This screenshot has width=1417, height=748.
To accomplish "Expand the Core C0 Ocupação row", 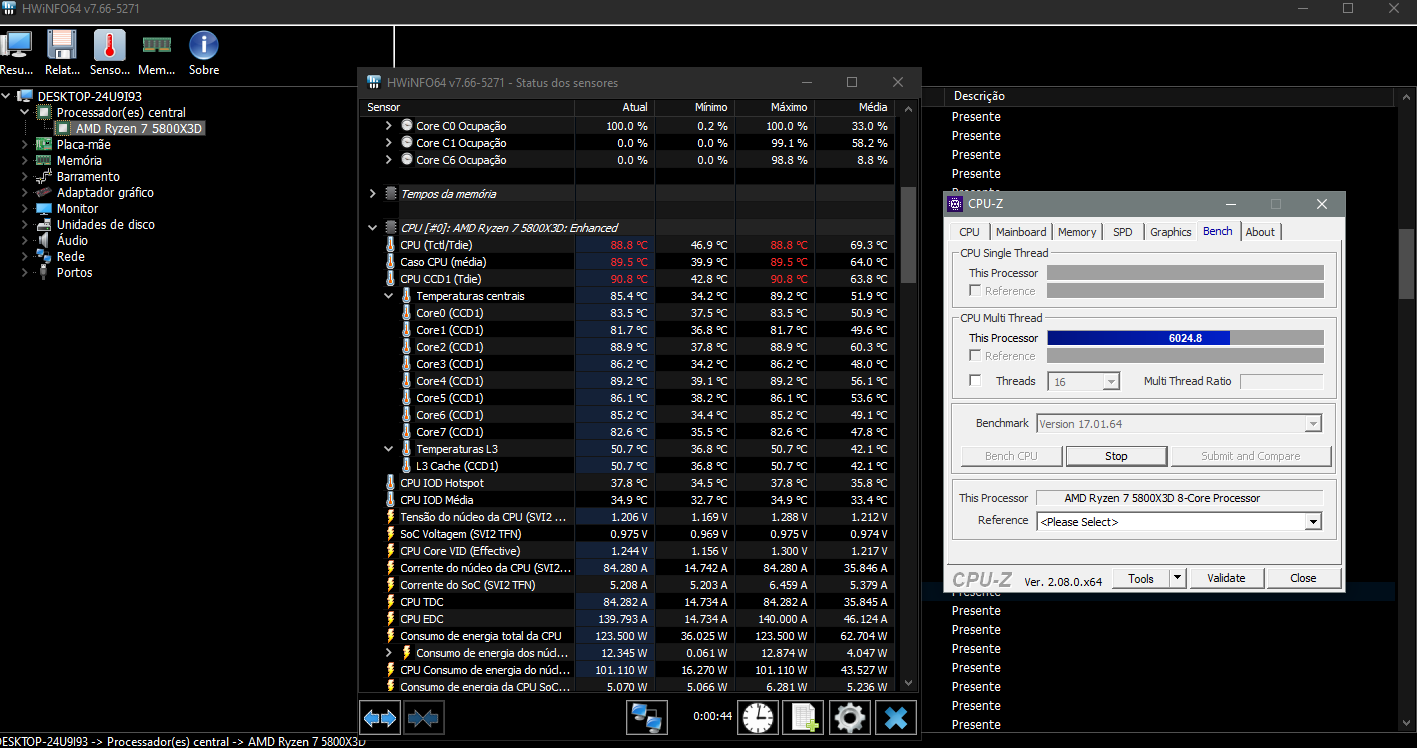I will pos(390,126).
